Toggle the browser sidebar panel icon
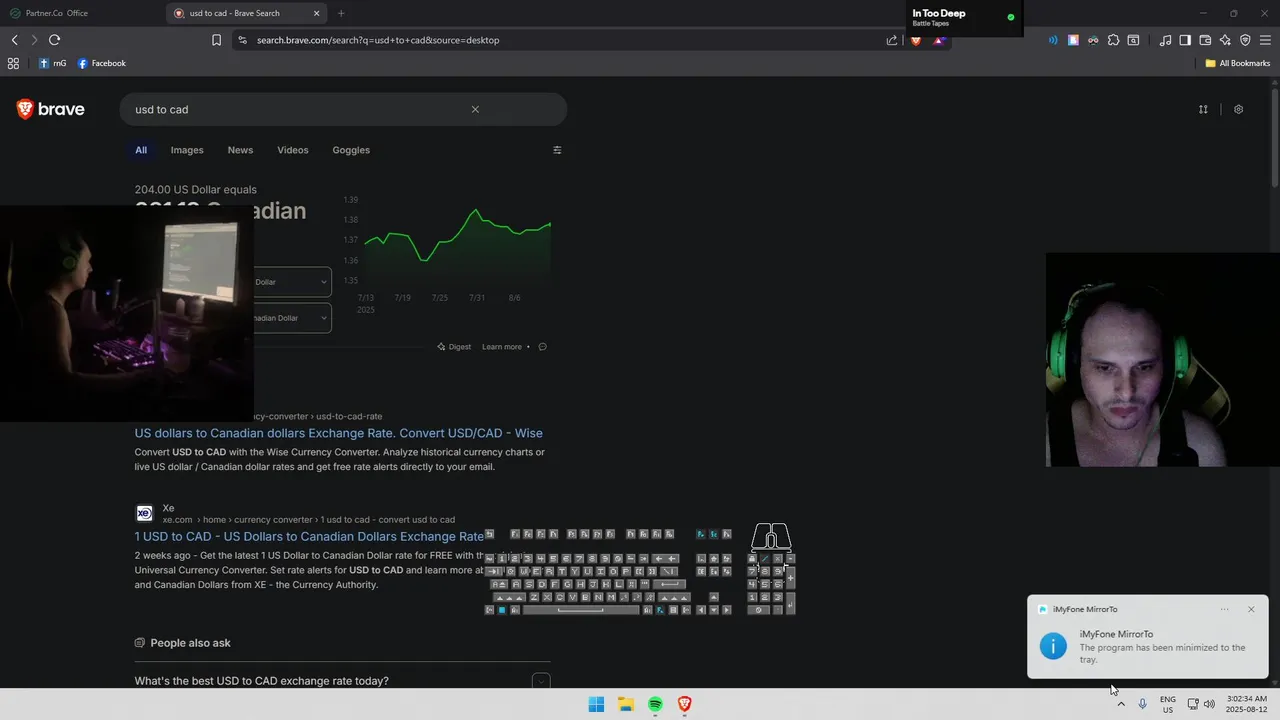 (x=1185, y=40)
